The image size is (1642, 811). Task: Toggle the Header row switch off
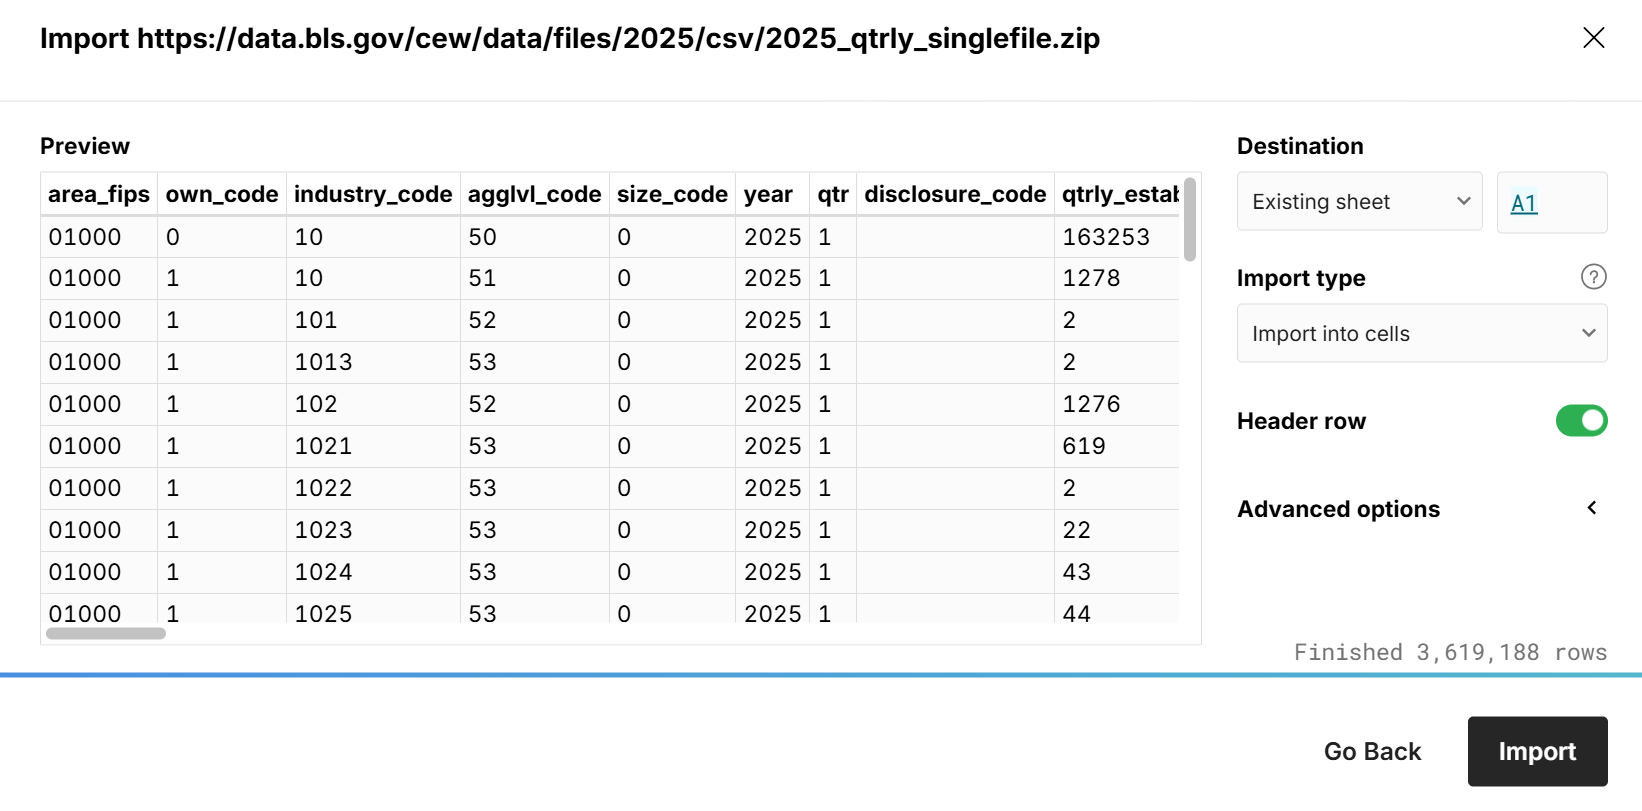tap(1580, 421)
